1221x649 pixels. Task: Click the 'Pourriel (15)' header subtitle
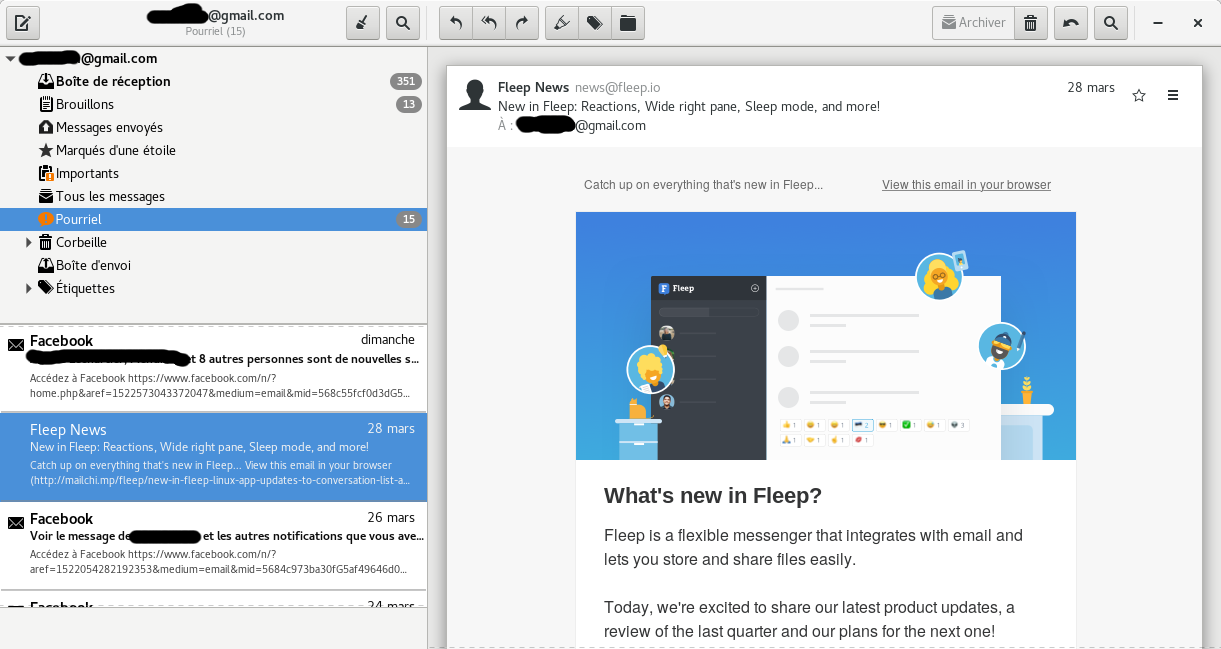[215, 31]
